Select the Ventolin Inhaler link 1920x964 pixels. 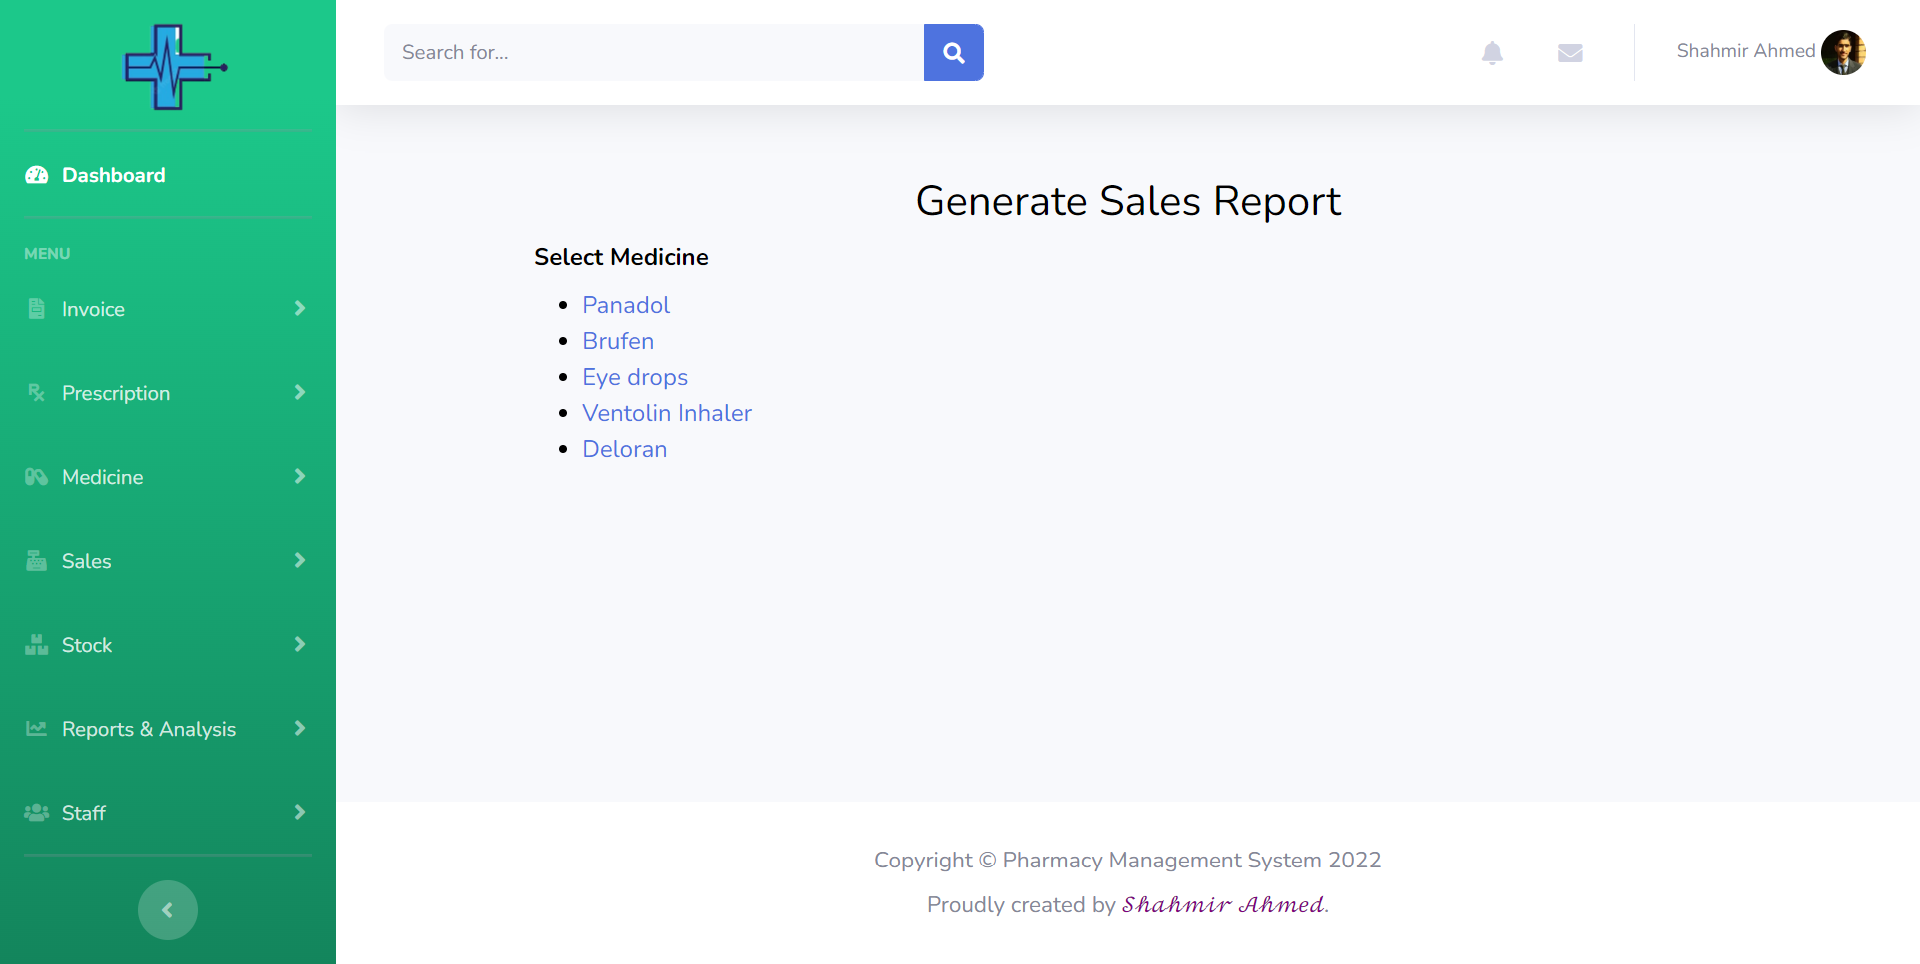tap(667, 413)
